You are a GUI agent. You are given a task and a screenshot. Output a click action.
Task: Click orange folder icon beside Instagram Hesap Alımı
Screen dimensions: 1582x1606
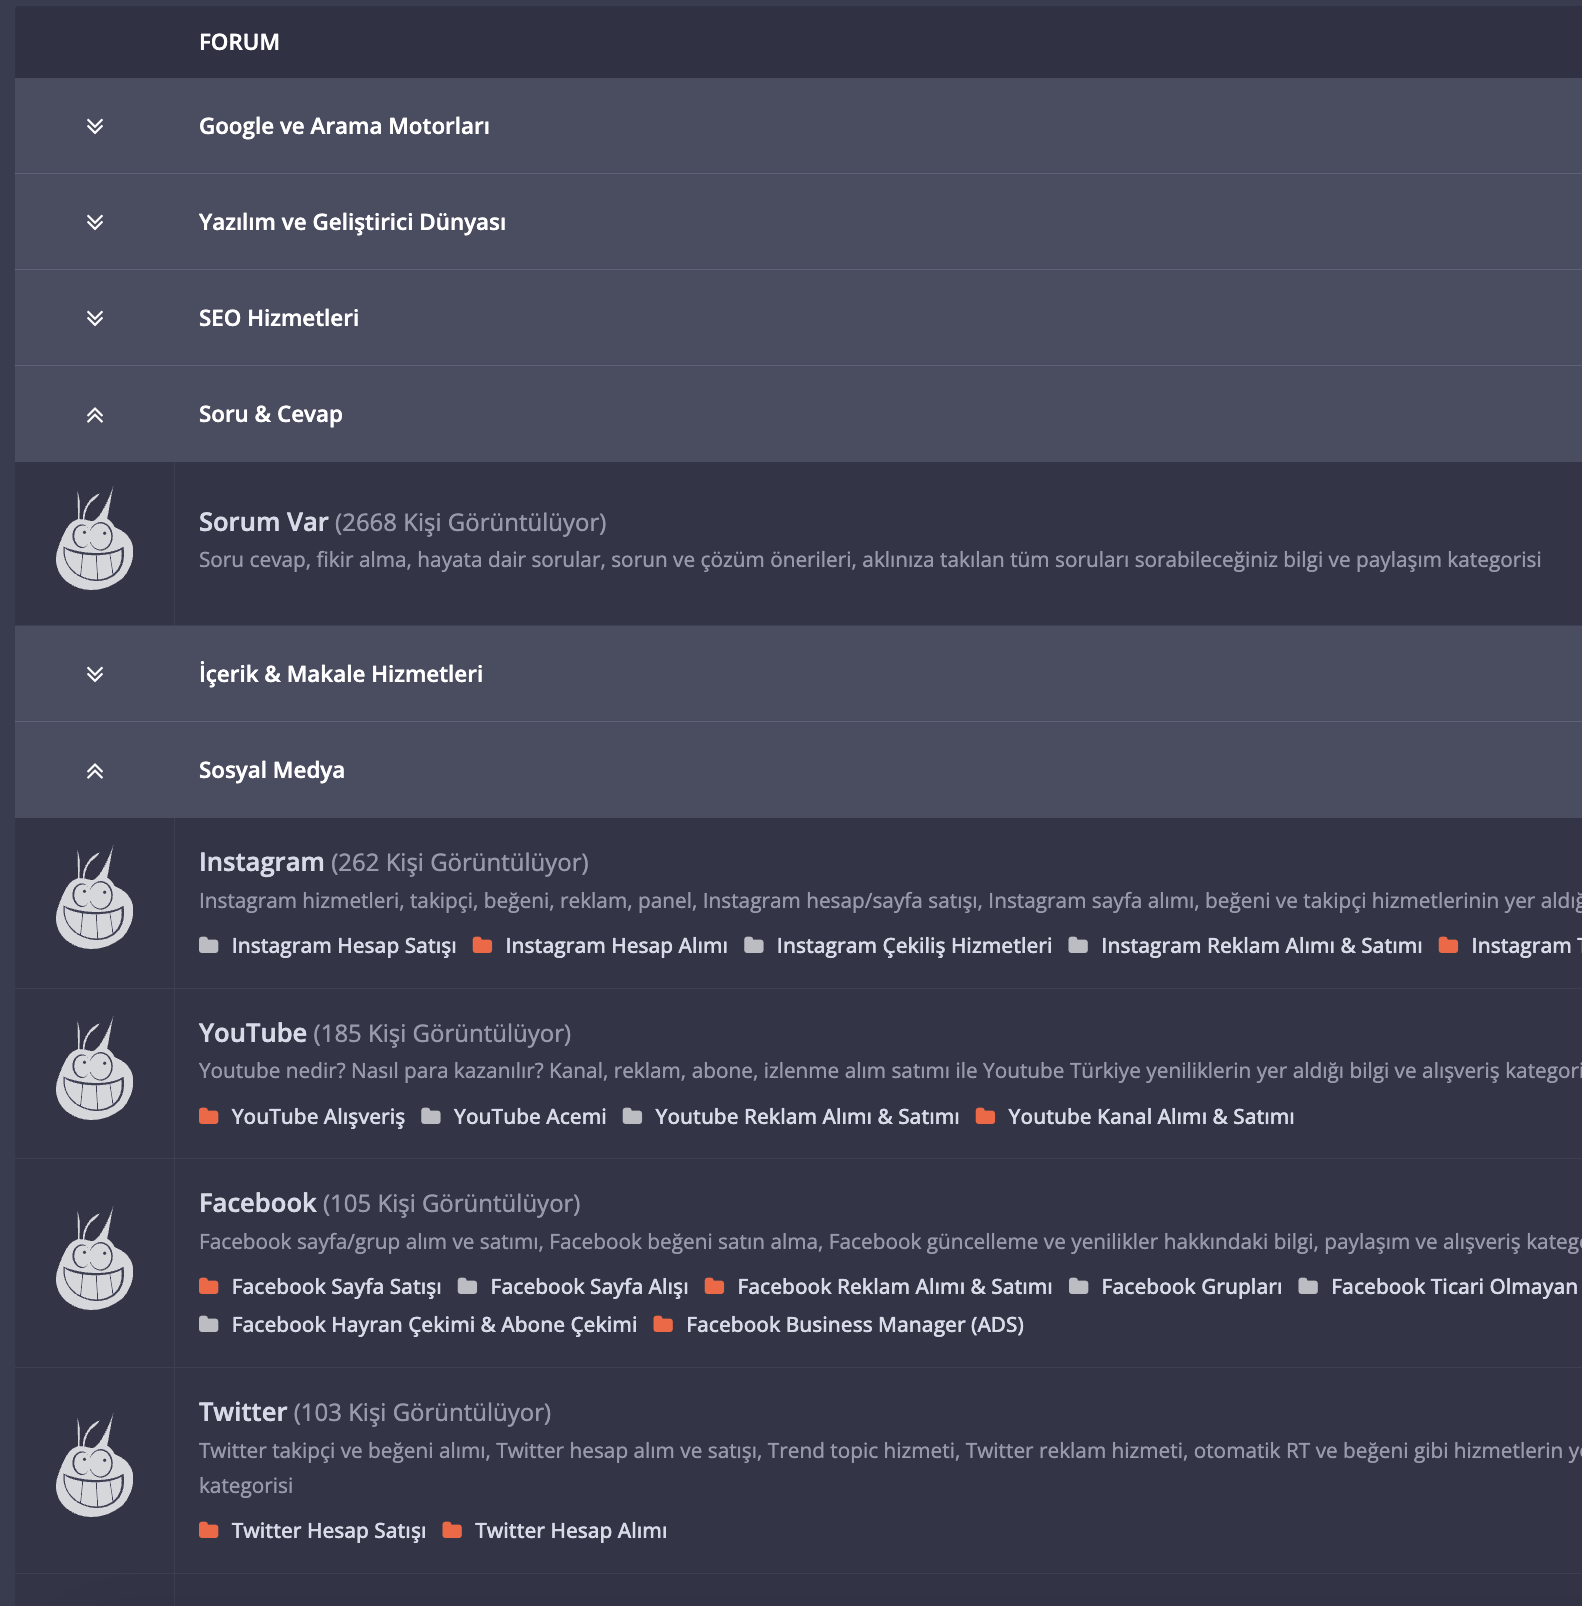pyautogui.click(x=482, y=945)
